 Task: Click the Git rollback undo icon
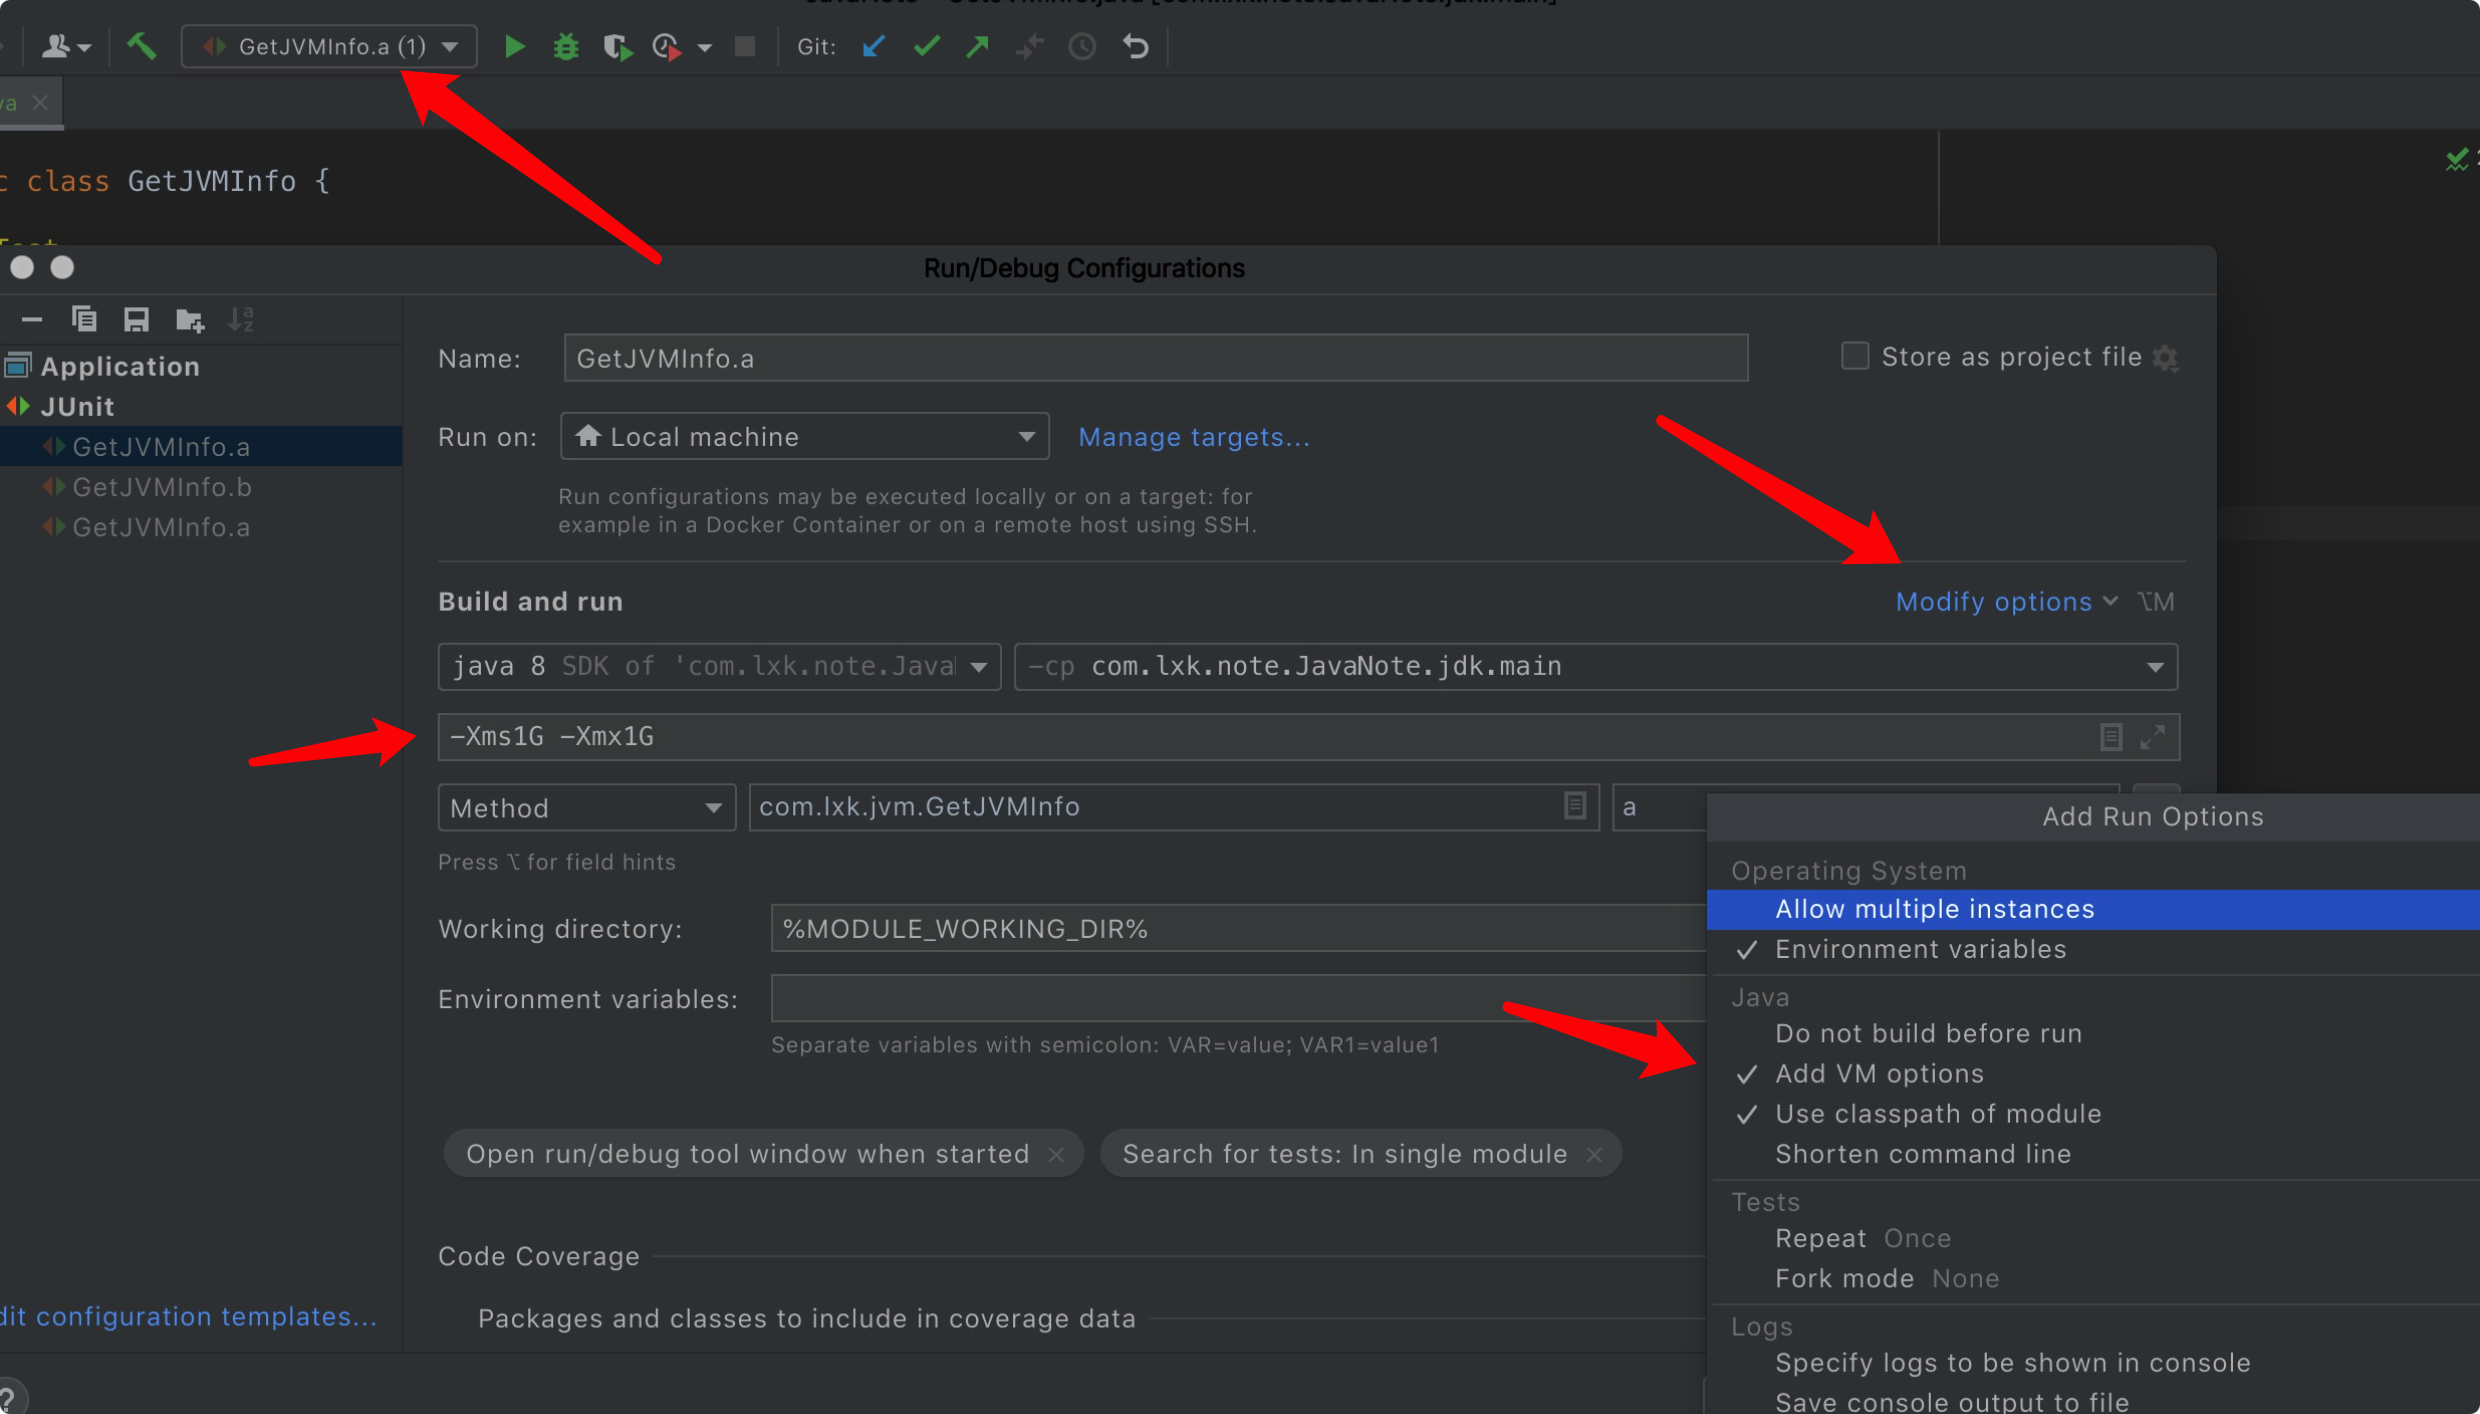pyautogui.click(x=1136, y=46)
